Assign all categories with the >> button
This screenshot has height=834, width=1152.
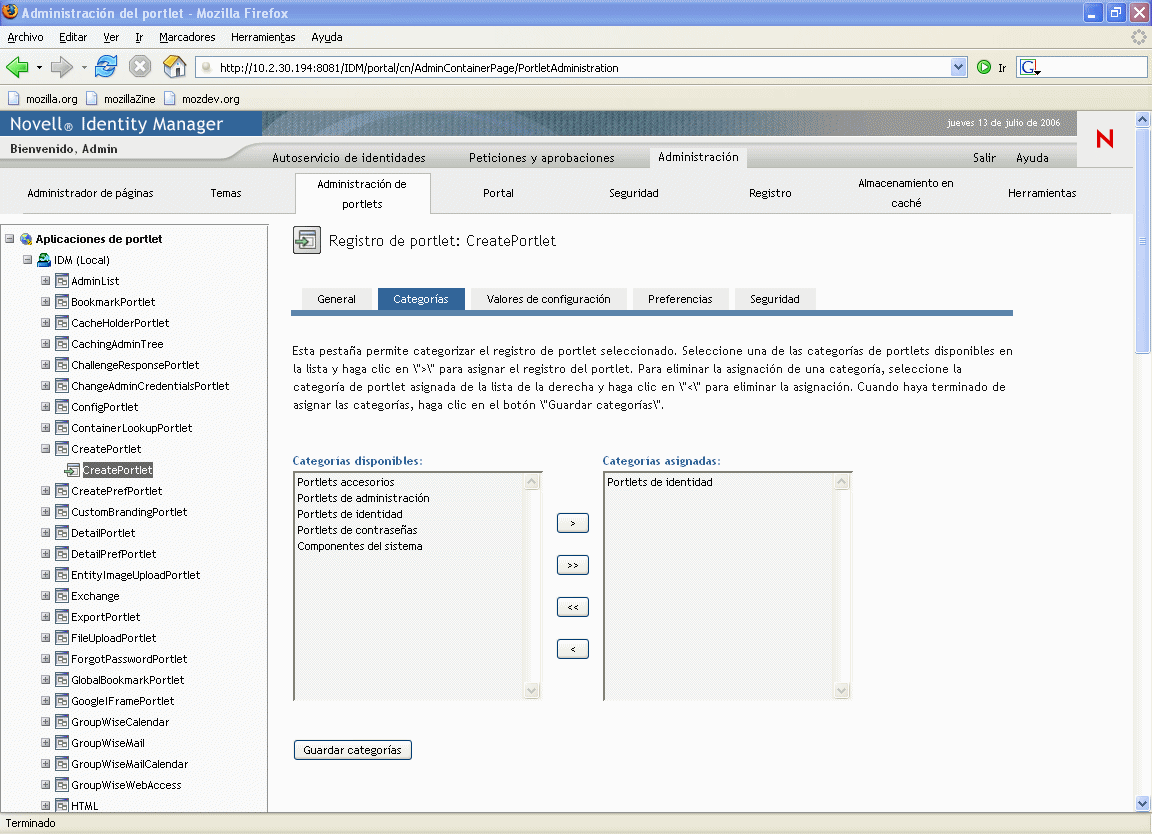point(572,565)
